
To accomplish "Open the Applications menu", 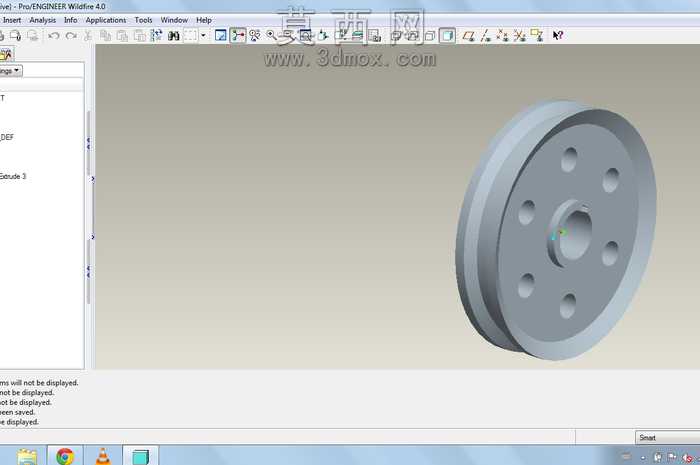I will 106,20.
